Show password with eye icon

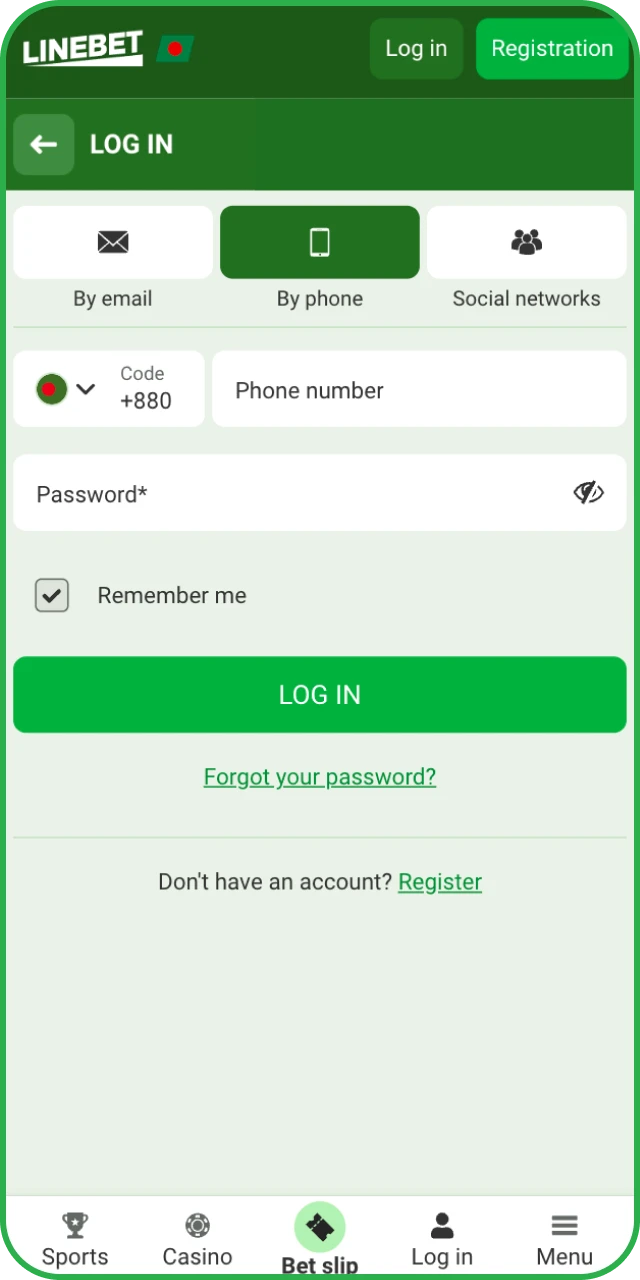pos(588,492)
